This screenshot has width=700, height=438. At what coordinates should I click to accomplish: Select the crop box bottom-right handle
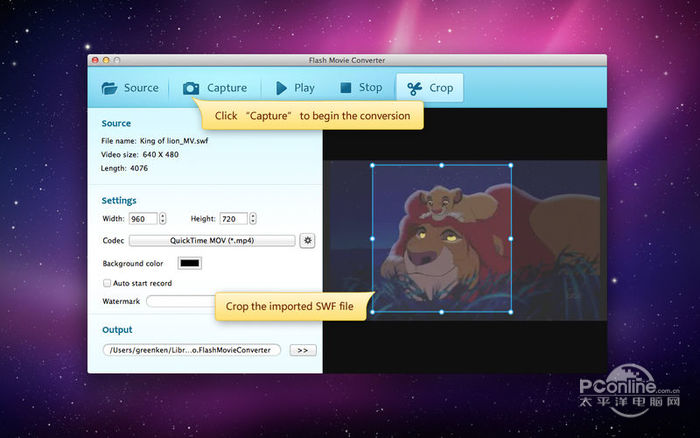tap(511, 312)
